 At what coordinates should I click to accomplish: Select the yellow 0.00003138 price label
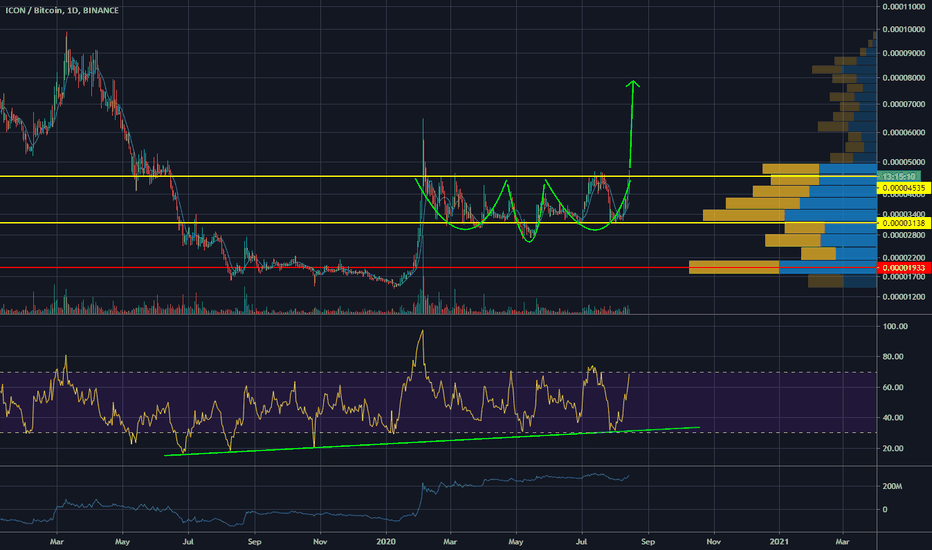[x=903, y=223]
